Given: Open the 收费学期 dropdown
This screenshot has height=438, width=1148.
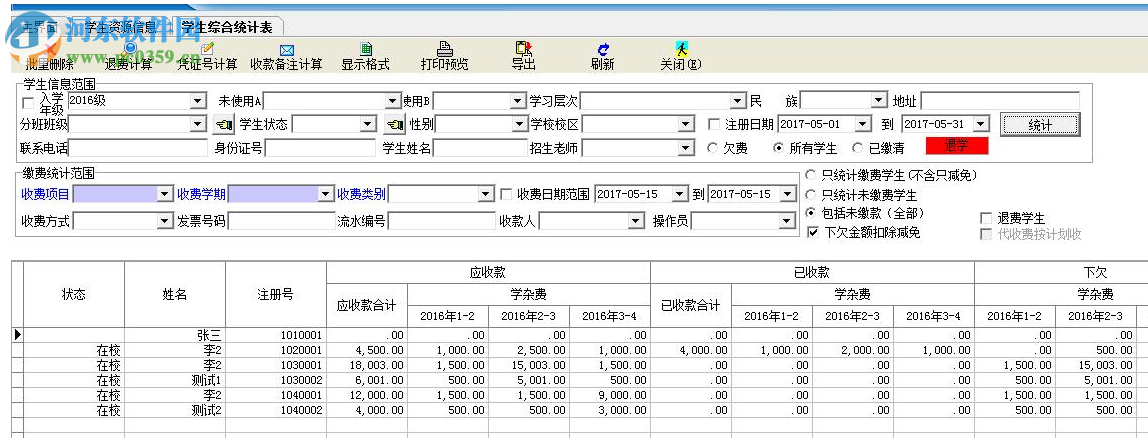Looking at the screenshot, I should (325, 194).
